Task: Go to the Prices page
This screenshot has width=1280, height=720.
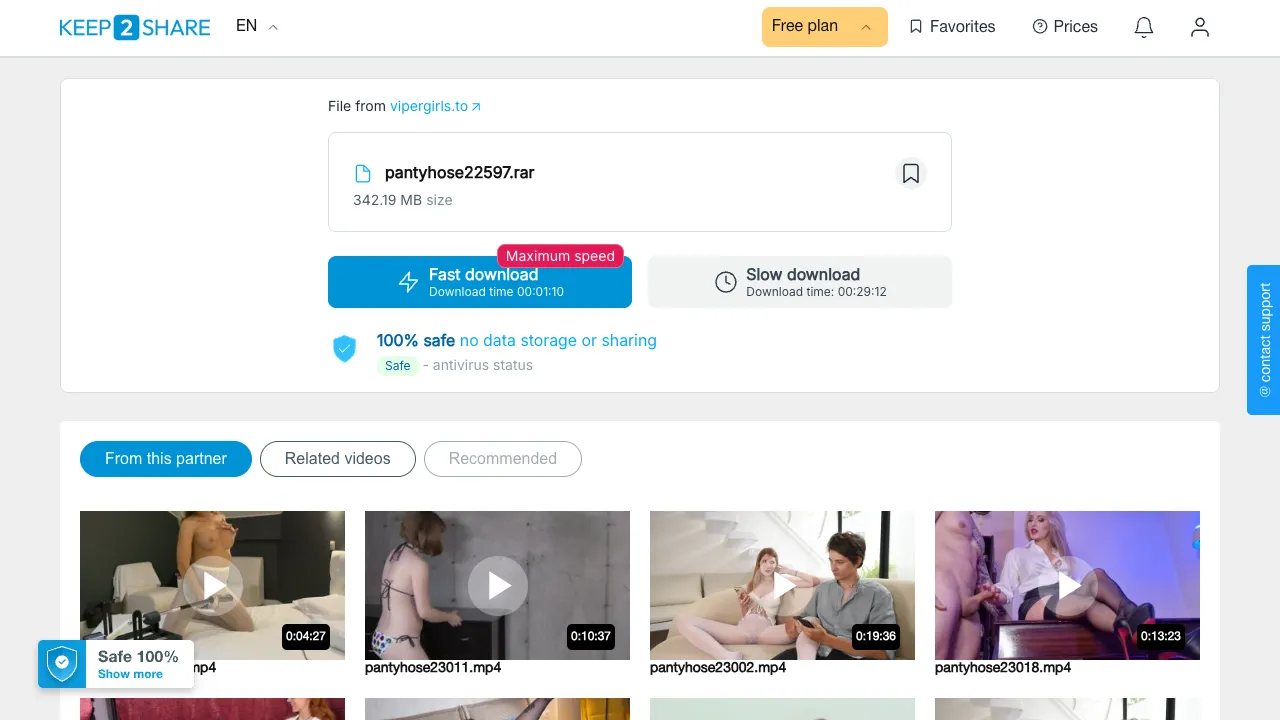Action: tap(1065, 27)
